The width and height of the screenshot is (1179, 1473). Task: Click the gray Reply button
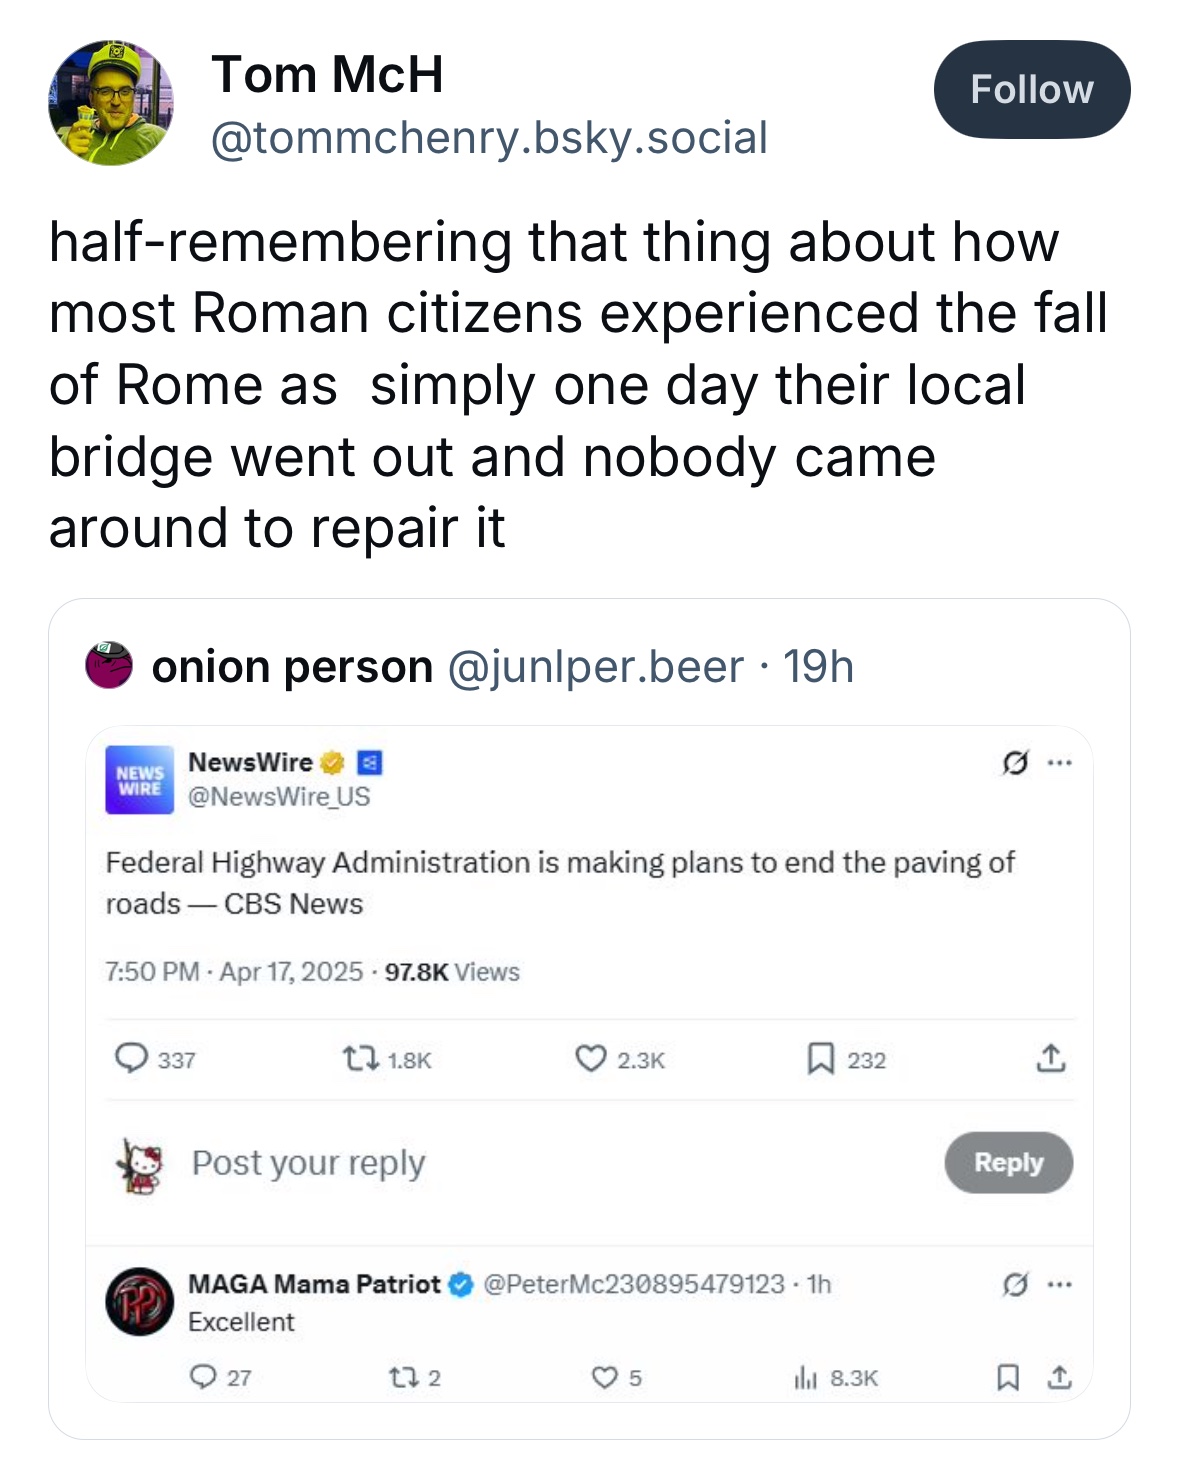(x=1008, y=1162)
